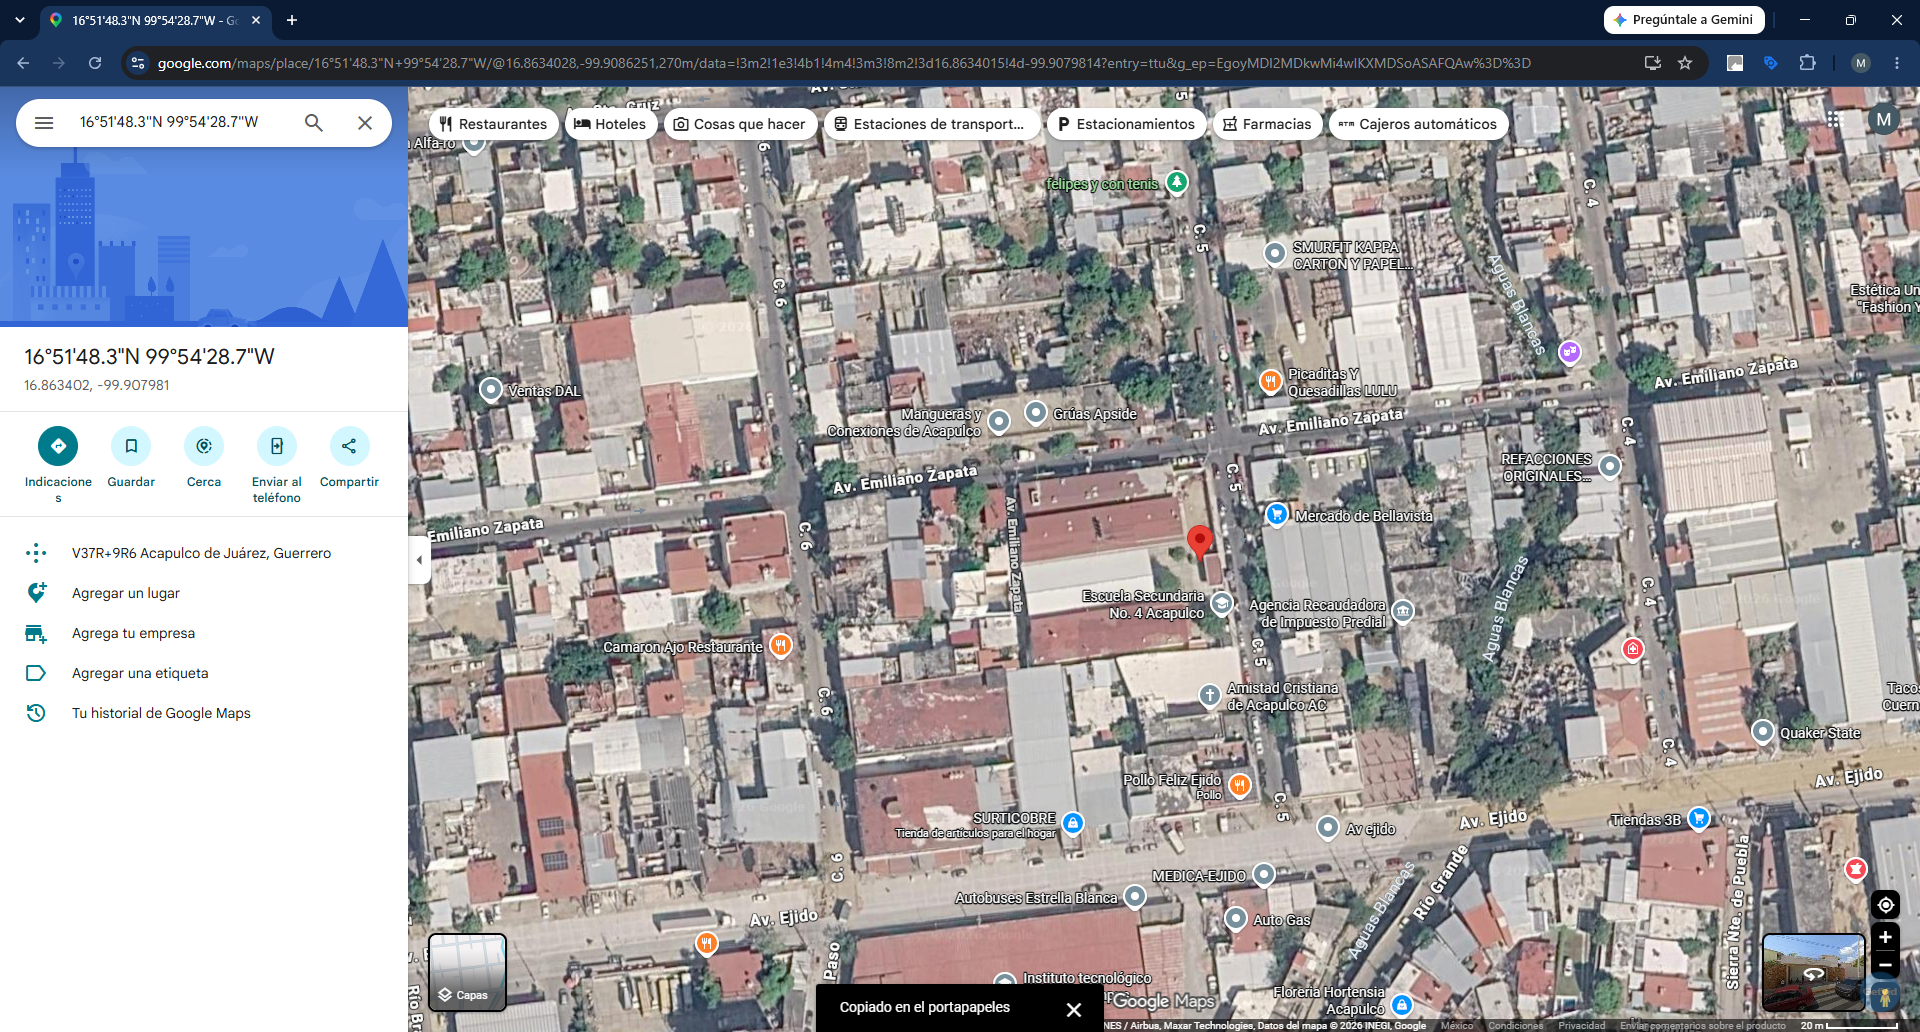Collapse the side panel arrow
The height and width of the screenshot is (1032, 1920).
(419, 560)
